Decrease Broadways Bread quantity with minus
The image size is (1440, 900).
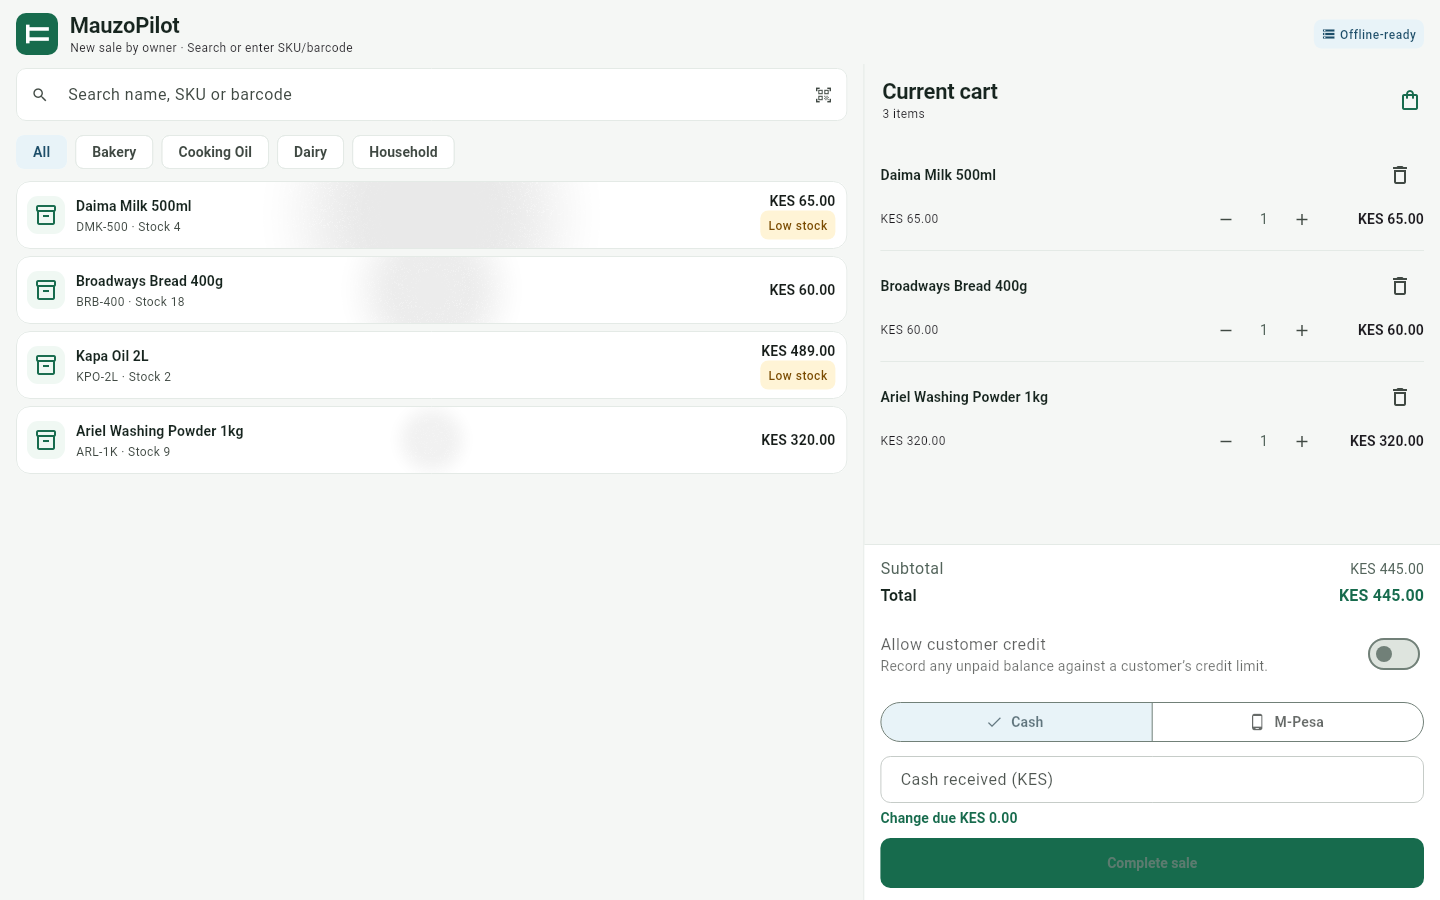[x=1226, y=330]
